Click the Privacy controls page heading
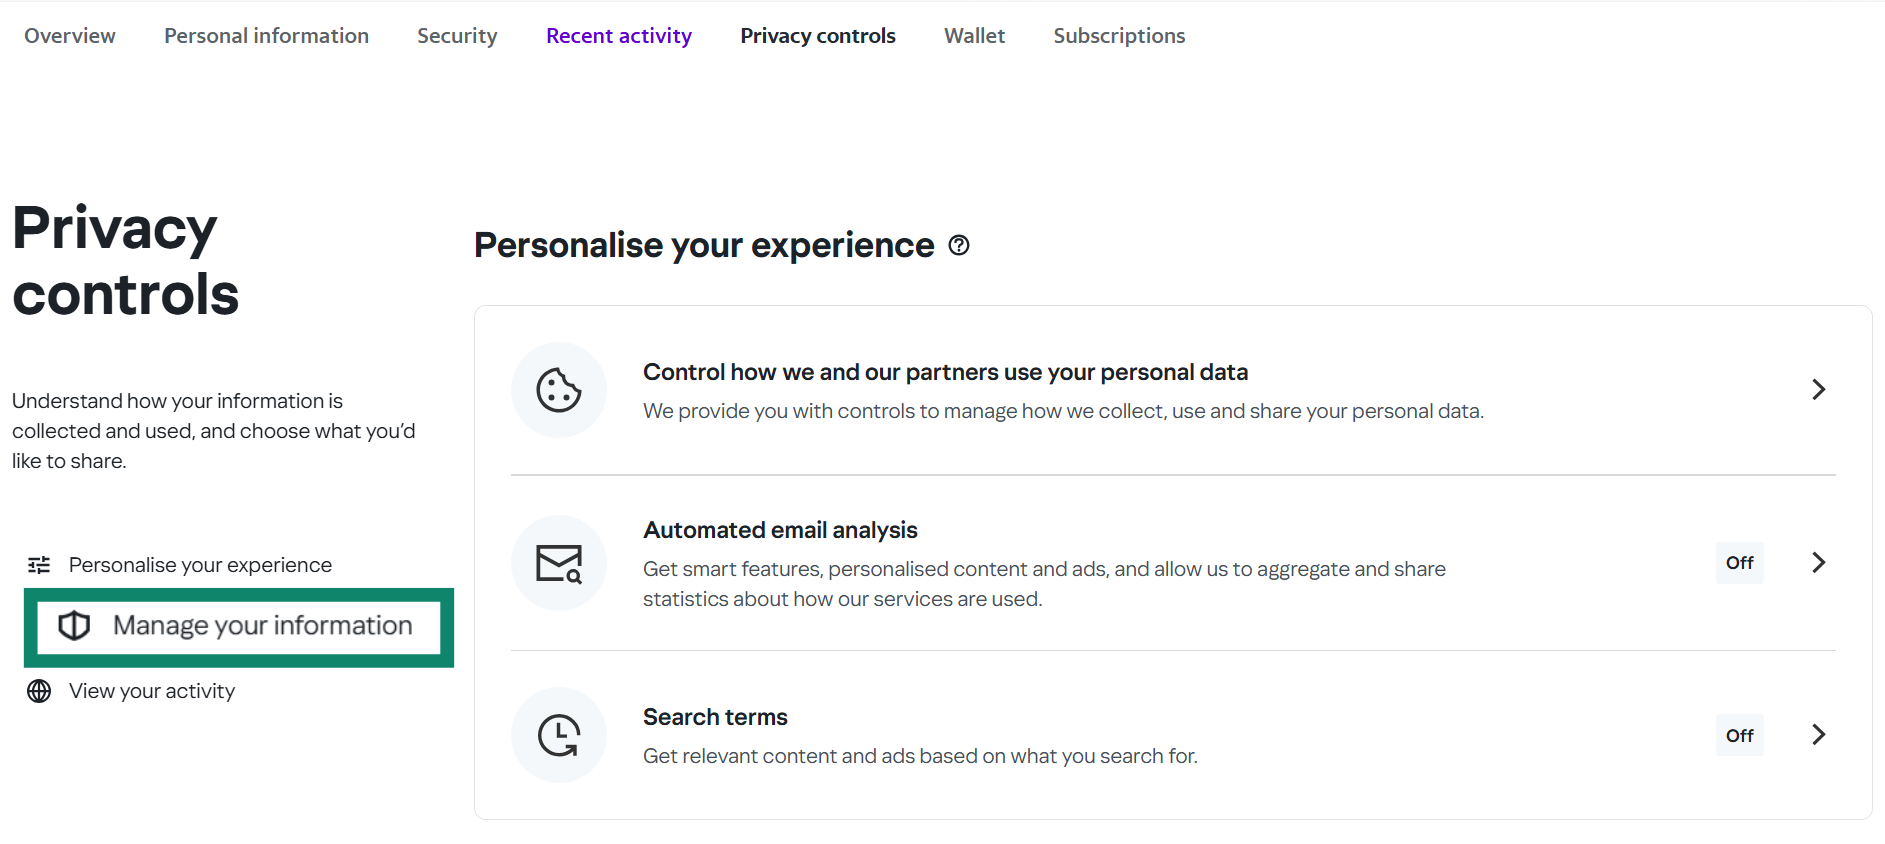1885x844 pixels. (x=125, y=260)
